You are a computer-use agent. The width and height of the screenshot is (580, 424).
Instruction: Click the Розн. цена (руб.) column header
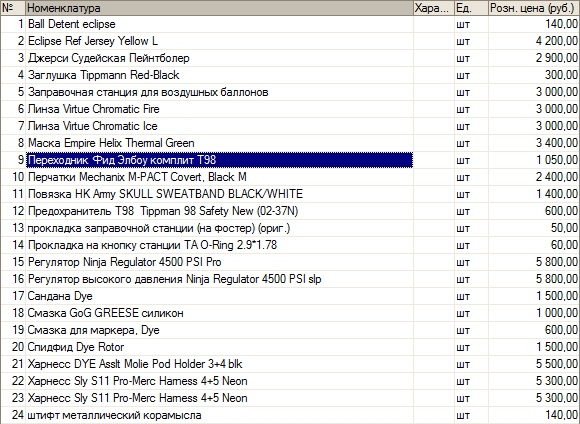coord(534,8)
